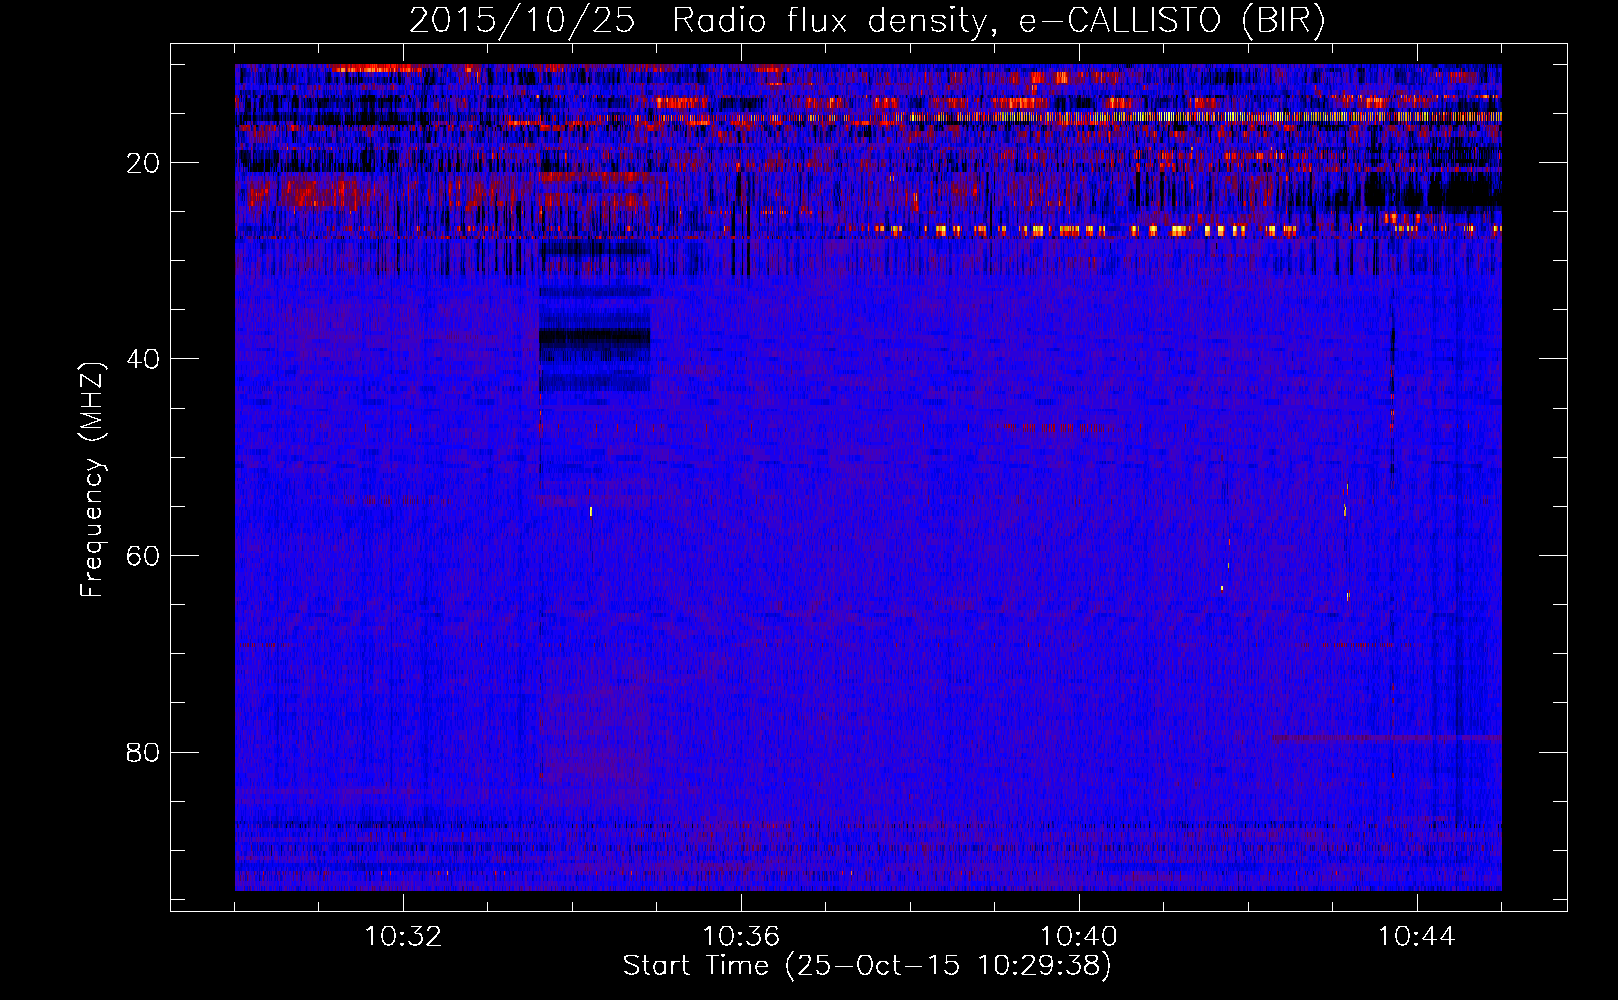Click the plot title text "2015/10/25 Radio flux density, e-CALLISTO (BIR)"
Viewport: 1618px width, 1000px height.
[867, 21]
